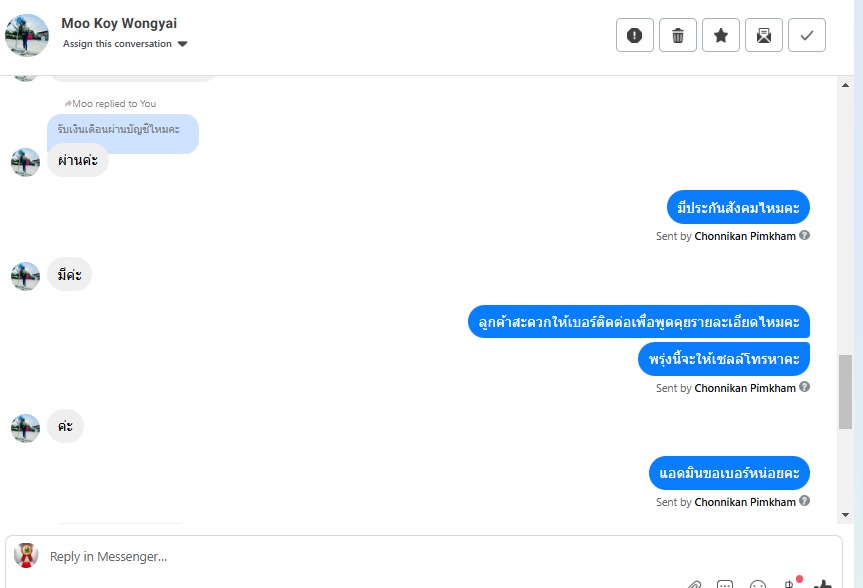The width and height of the screenshot is (863, 588).
Task: Mark conversation unread with envelope icon
Action: click(763, 35)
